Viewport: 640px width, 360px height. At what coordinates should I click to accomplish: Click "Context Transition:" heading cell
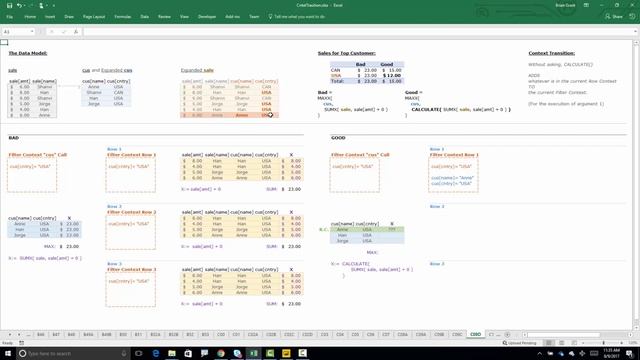pos(551,53)
